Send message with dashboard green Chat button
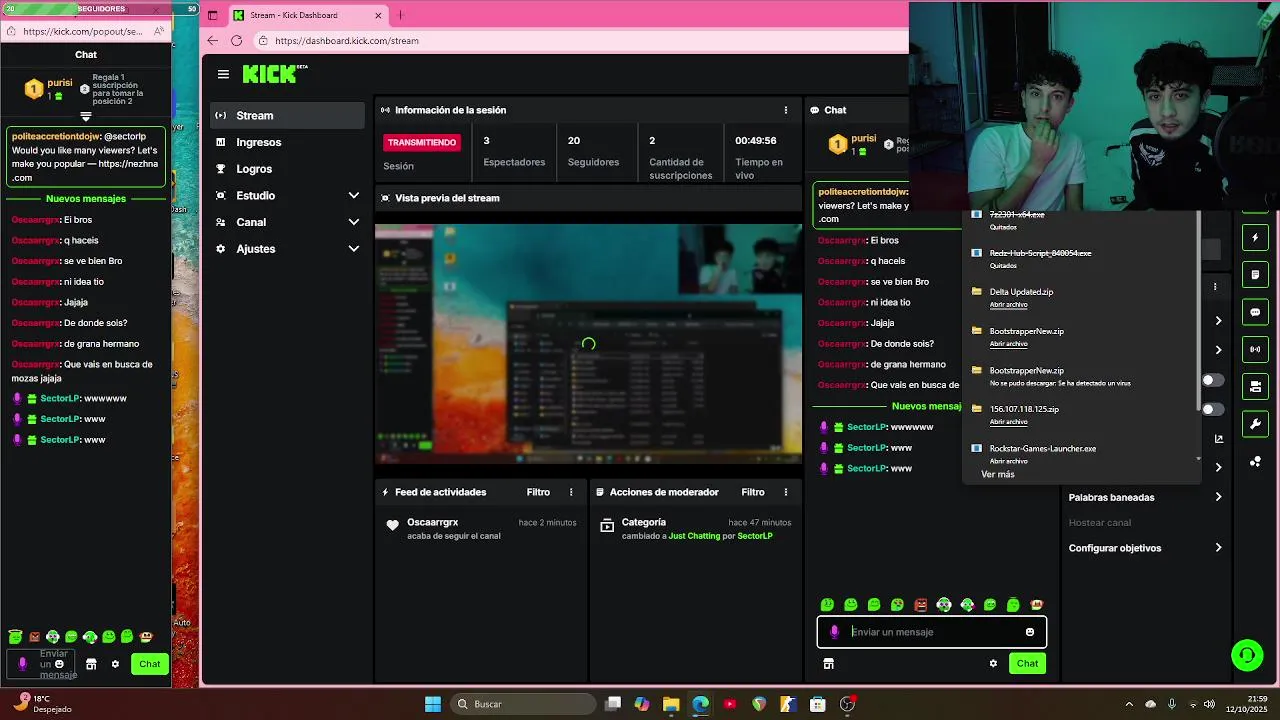This screenshot has width=1280, height=720. pyautogui.click(x=1027, y=663)
